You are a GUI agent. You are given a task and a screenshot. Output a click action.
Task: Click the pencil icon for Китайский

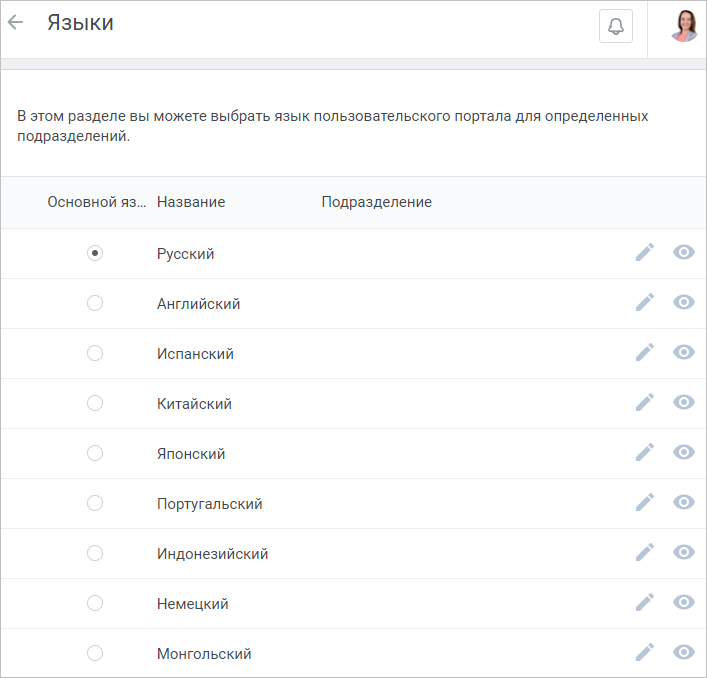(x=645, y=403)
